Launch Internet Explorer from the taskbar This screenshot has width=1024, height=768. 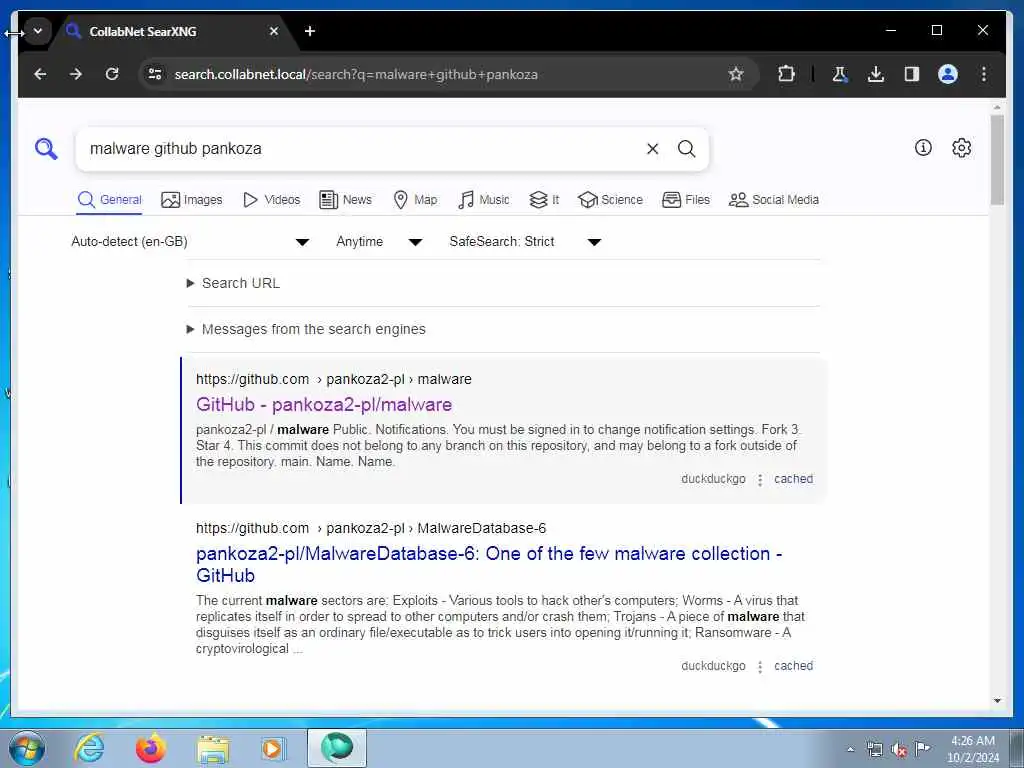click(89, 748)
